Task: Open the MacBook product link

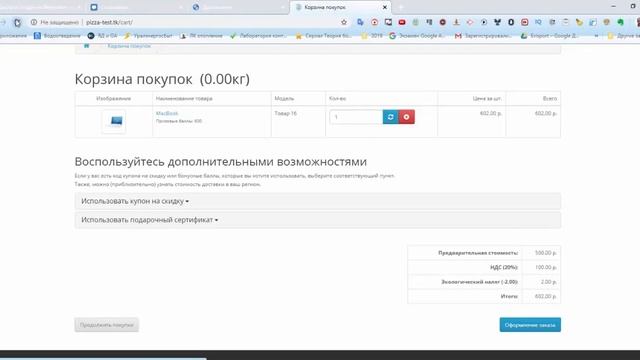Action: pyautogui.click(x=167, y=113)
